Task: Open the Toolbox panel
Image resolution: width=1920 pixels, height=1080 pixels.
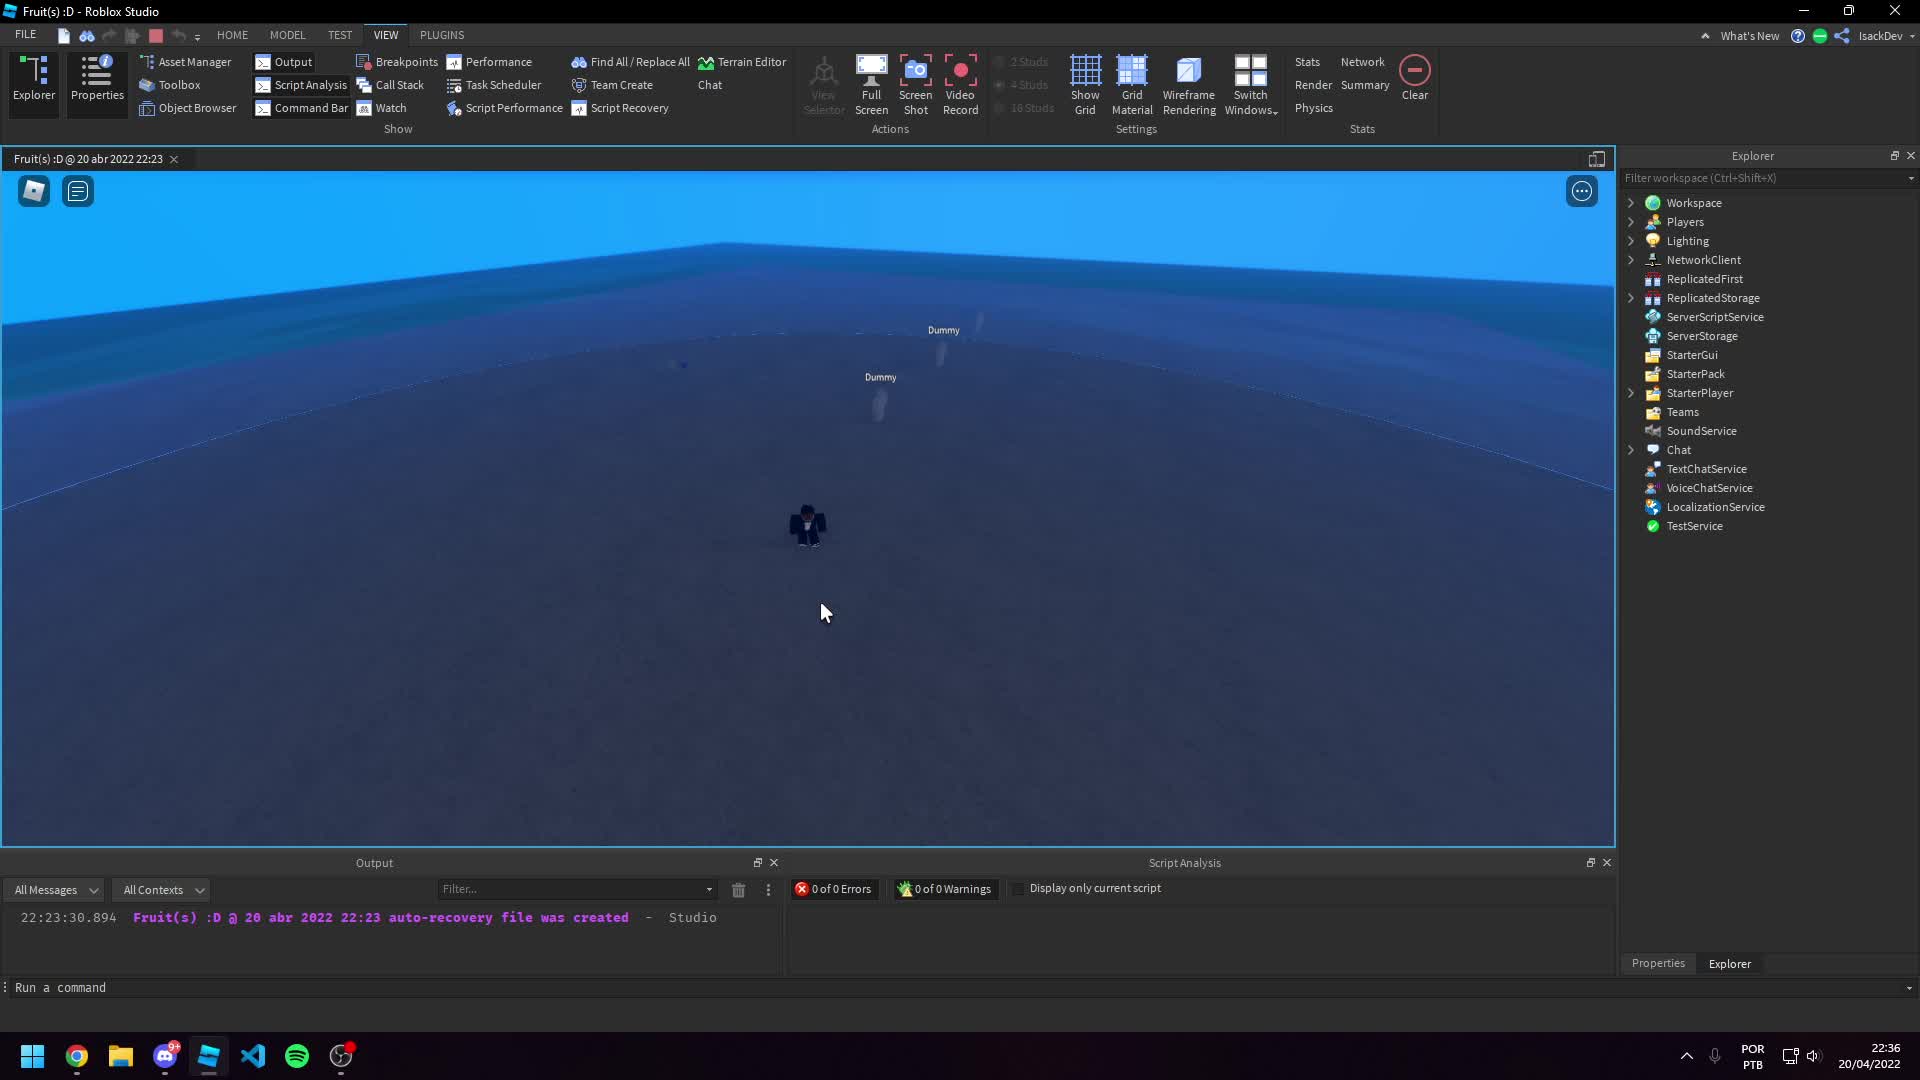Action: click(x=170, y=85)
